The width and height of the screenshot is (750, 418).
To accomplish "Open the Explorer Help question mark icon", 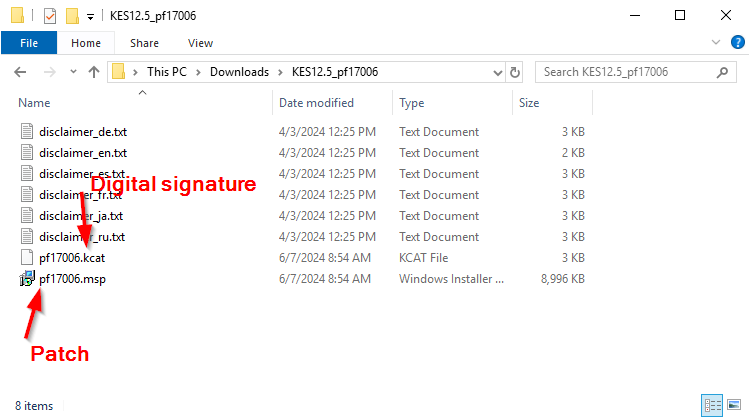I will point(735,43).
